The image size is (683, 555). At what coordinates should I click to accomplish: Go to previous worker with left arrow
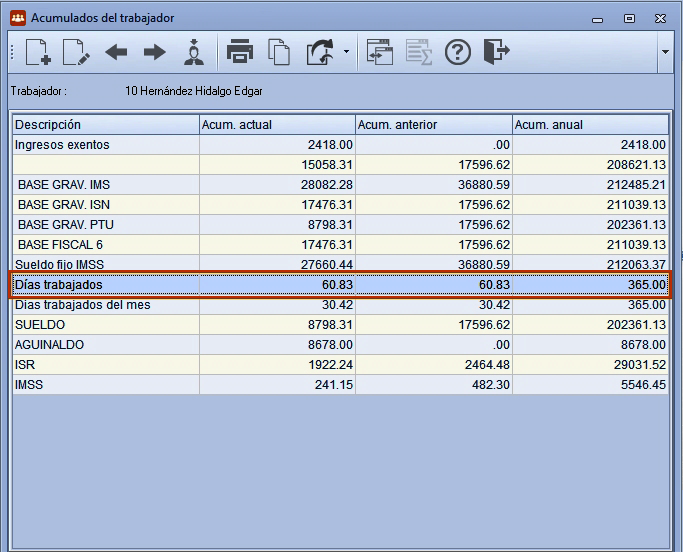coord(116,52)
